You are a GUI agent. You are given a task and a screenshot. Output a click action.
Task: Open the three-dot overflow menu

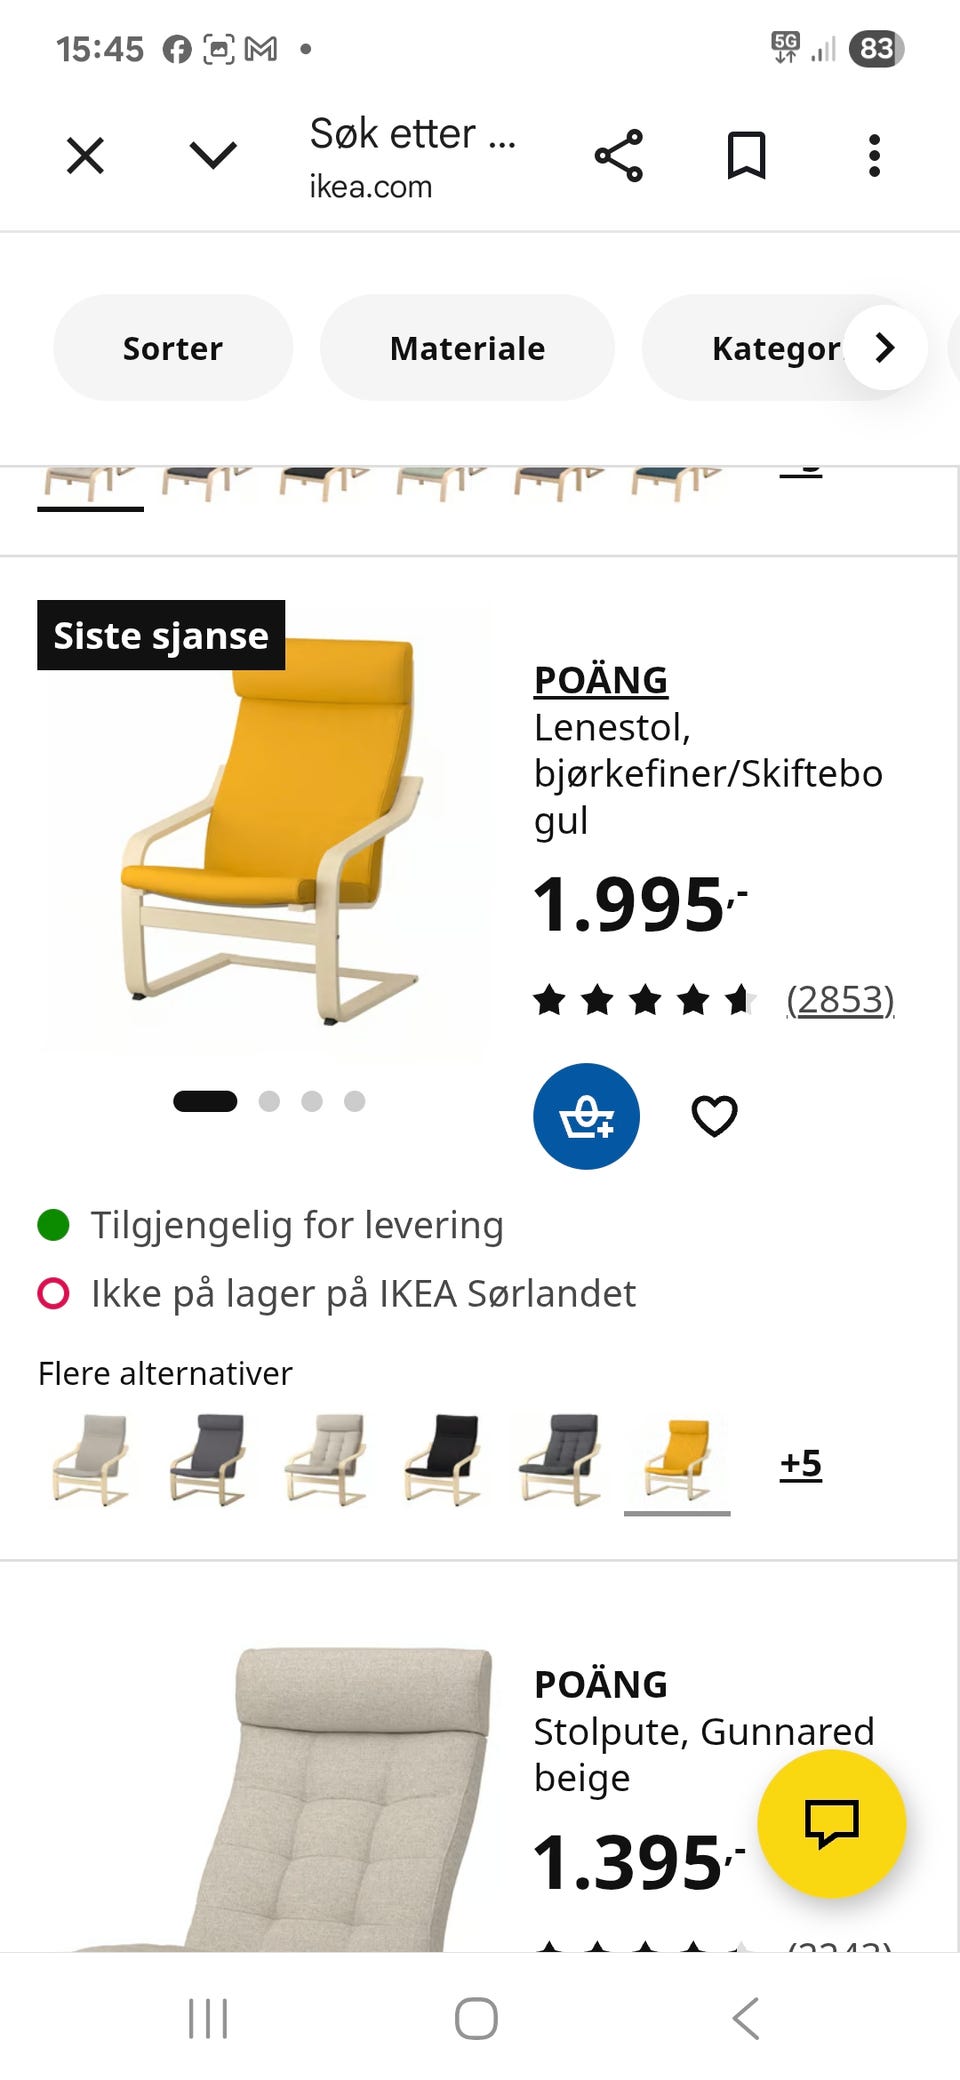(874, 156)
